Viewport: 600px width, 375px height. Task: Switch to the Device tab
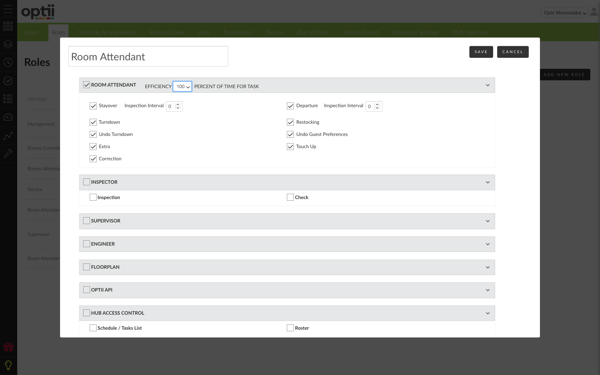tap(274, 33)
